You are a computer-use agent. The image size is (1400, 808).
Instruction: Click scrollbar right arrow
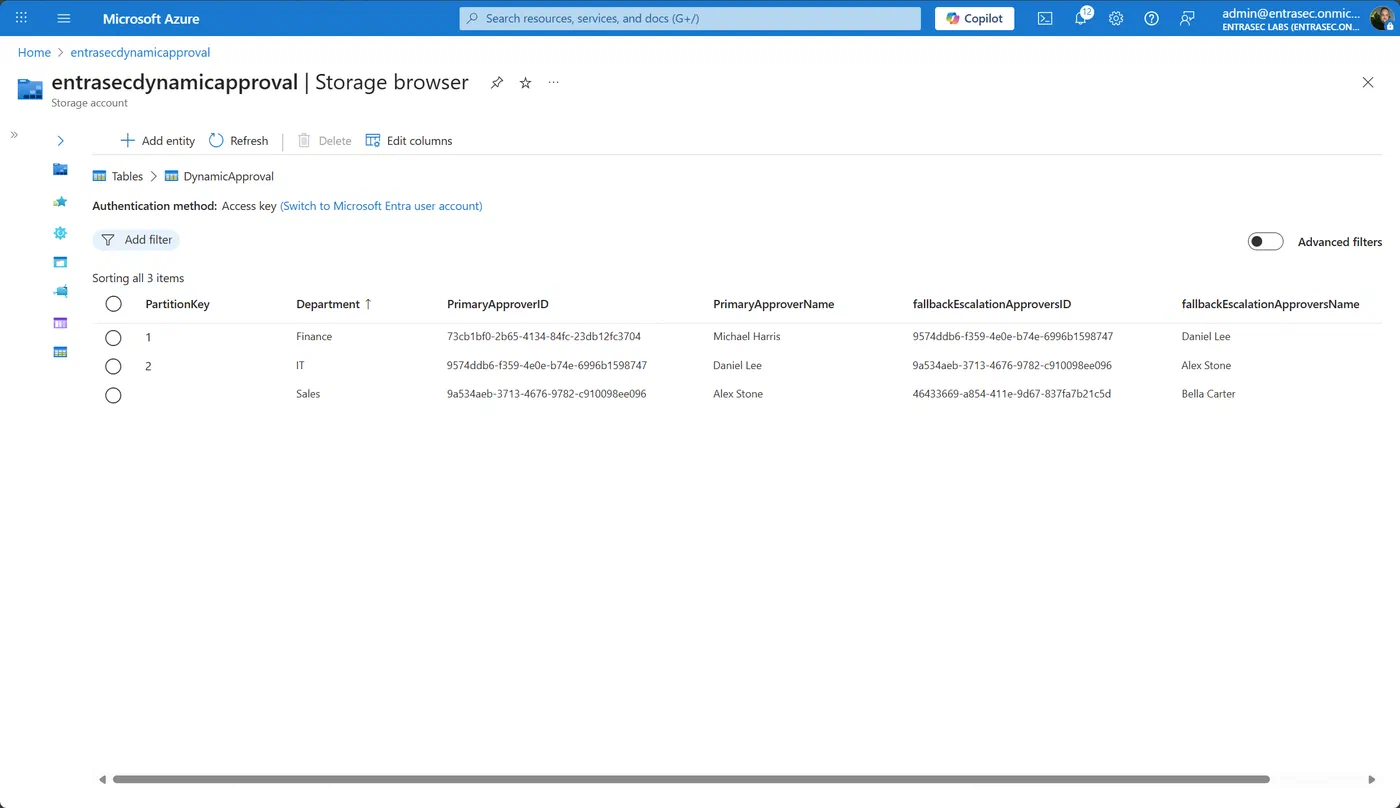(x=1370, y=779)
